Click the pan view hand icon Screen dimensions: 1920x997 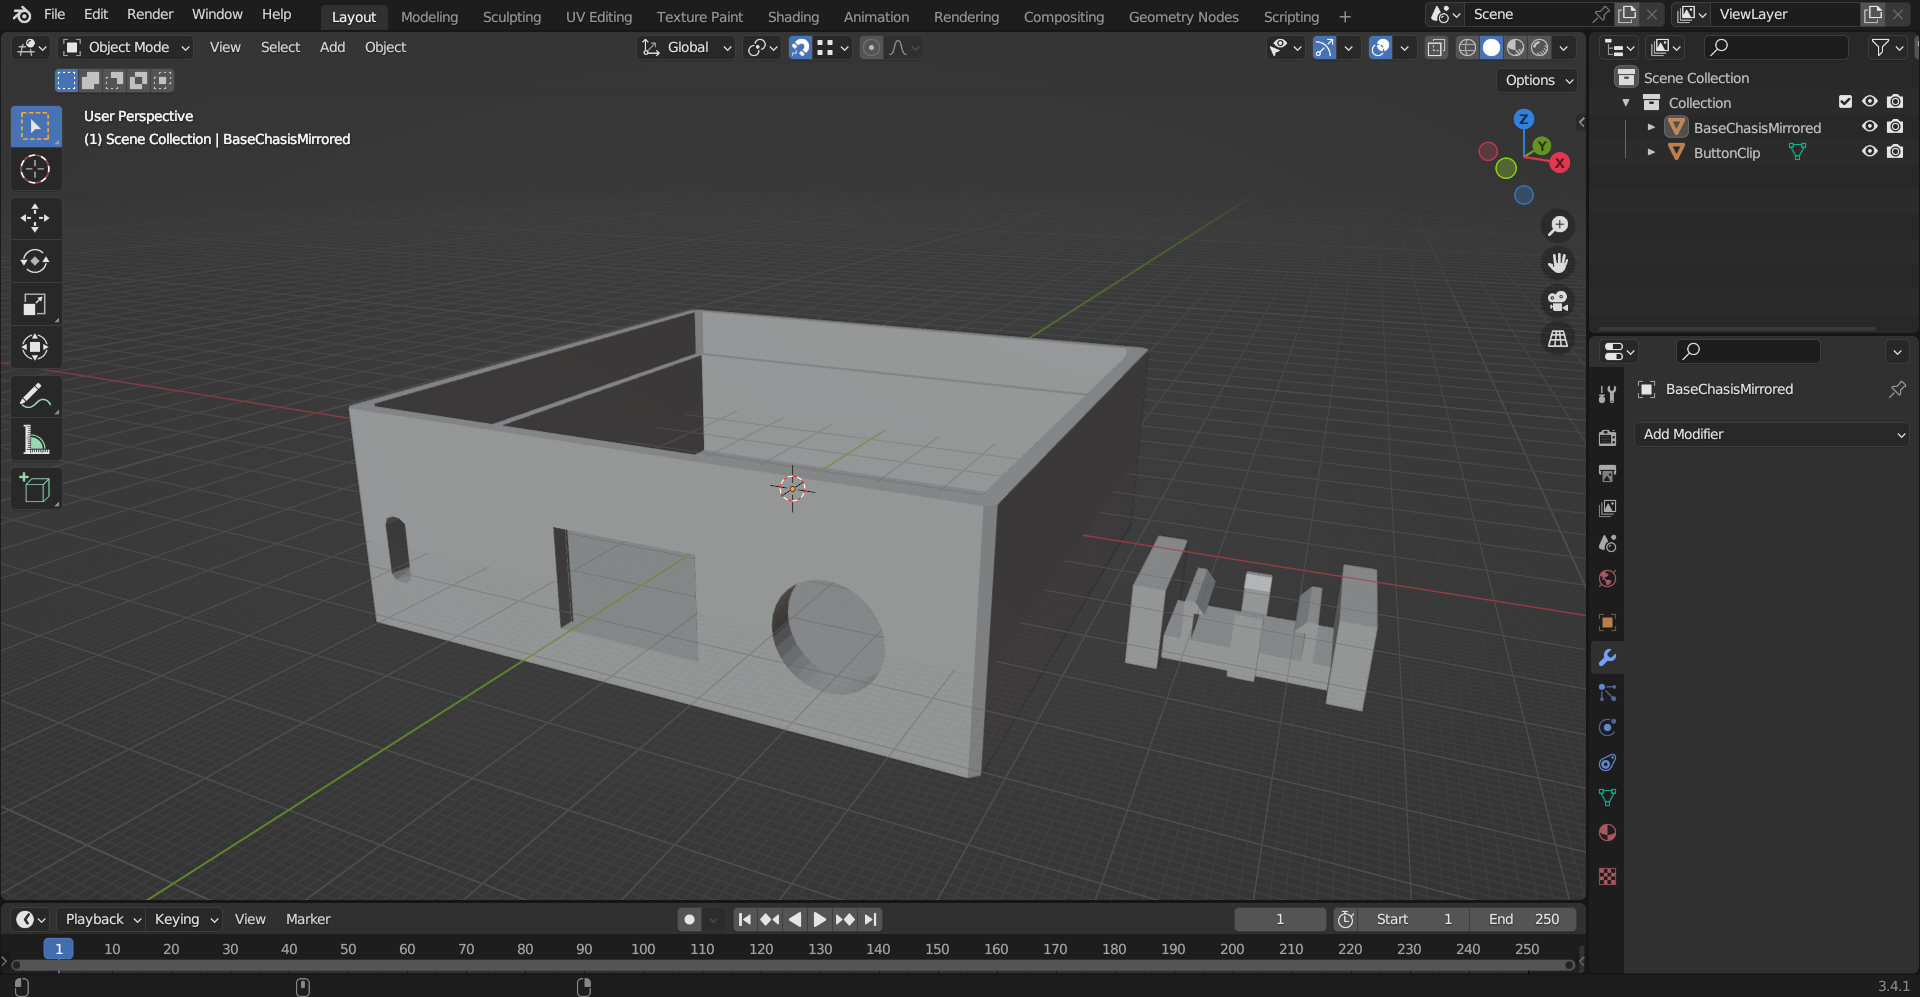click(1558, 263)
